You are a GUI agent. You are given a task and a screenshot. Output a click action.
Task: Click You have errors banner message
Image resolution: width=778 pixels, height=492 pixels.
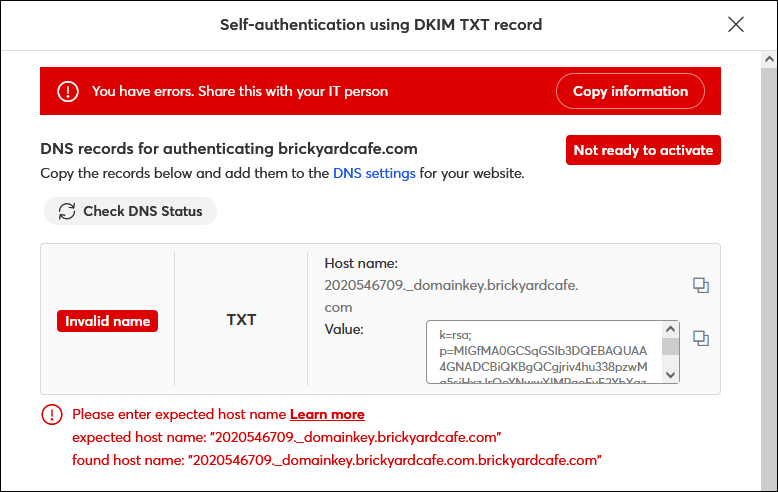(x=240, y=91)
